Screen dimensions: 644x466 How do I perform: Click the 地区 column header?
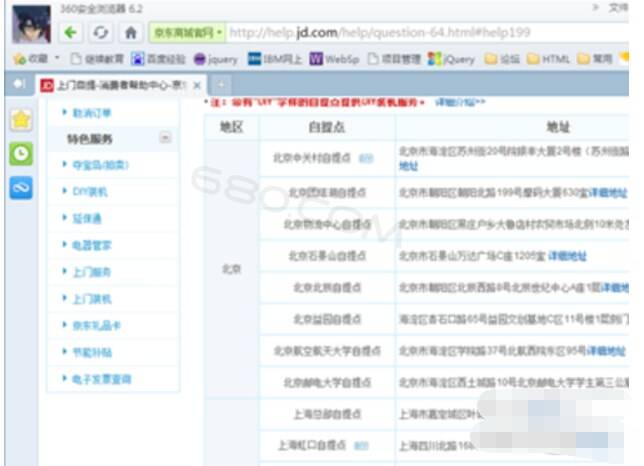pyautogui.click(x=232, y=127)
